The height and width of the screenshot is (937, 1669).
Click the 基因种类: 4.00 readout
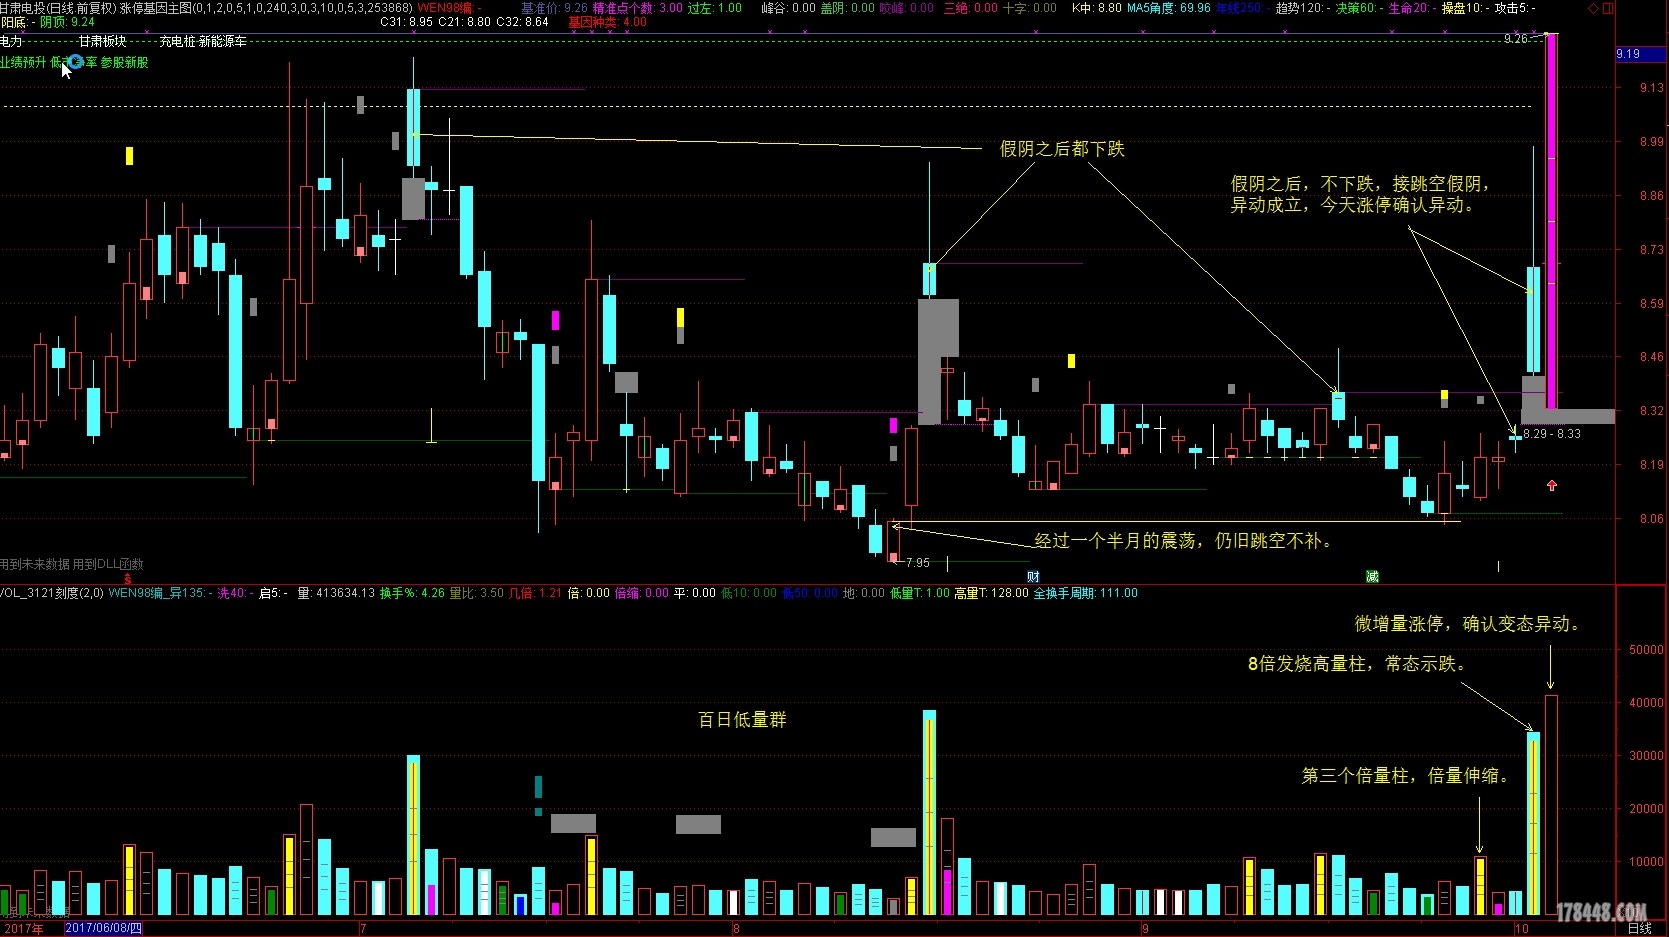607,22
